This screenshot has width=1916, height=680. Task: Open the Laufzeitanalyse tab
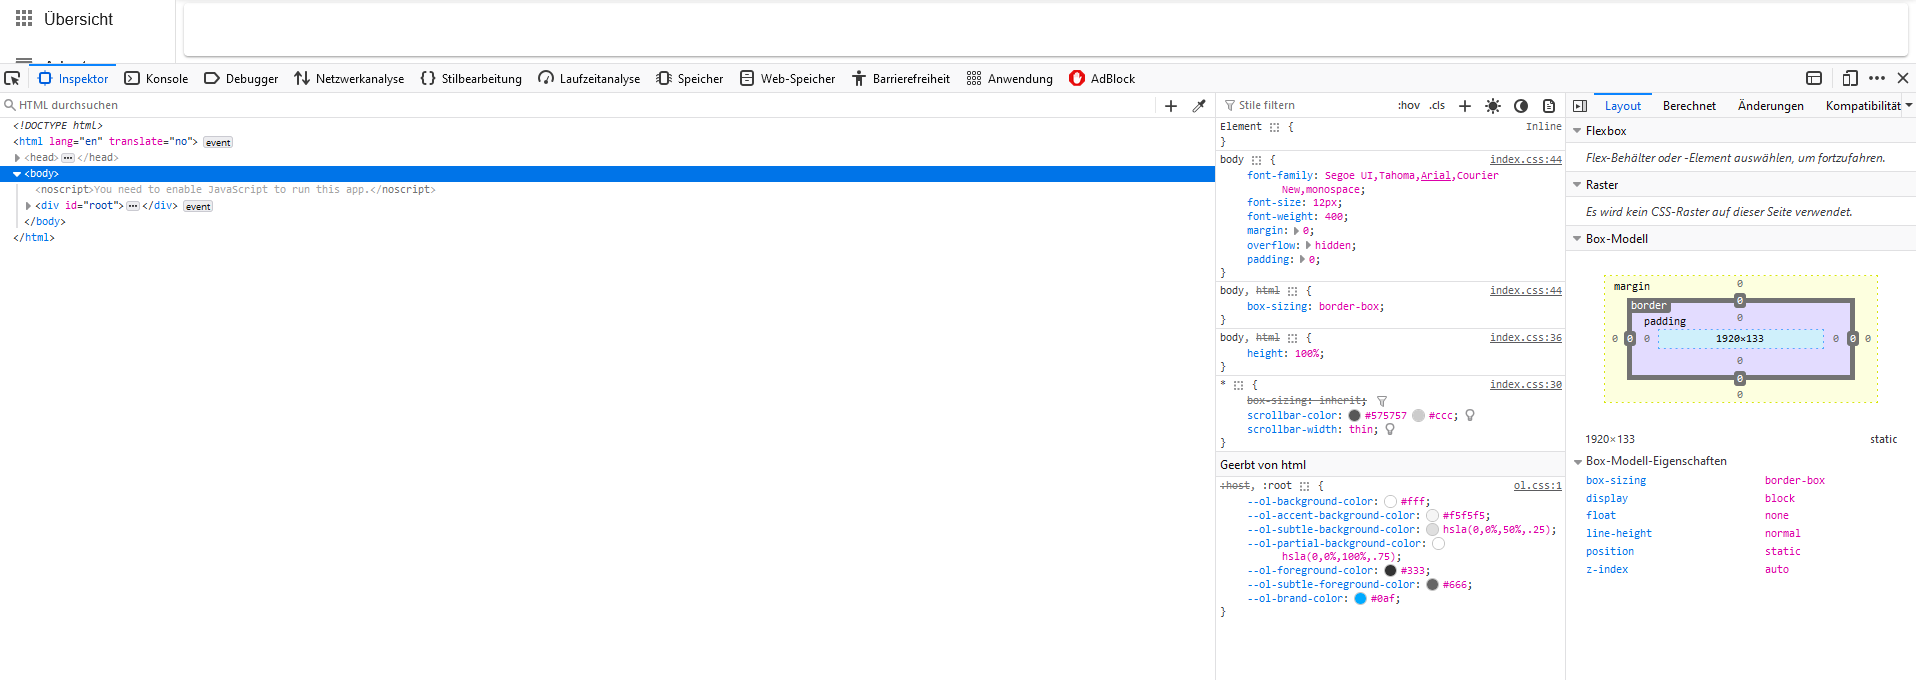[x=589, y=78]
